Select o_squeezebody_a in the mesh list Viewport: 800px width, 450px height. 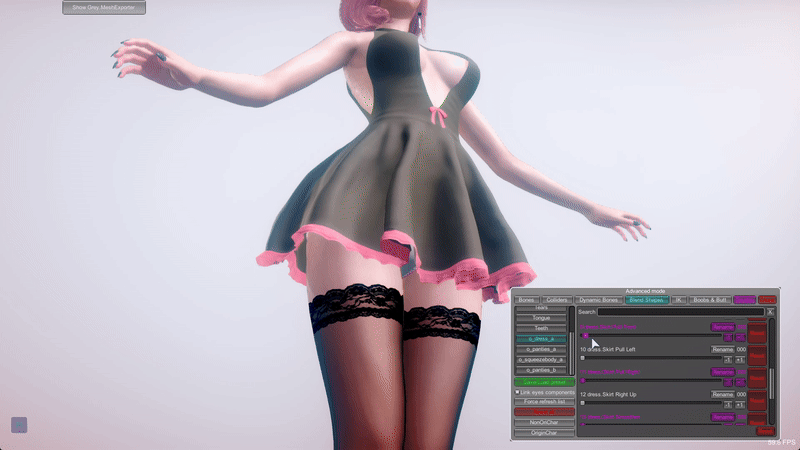point(541,359)
